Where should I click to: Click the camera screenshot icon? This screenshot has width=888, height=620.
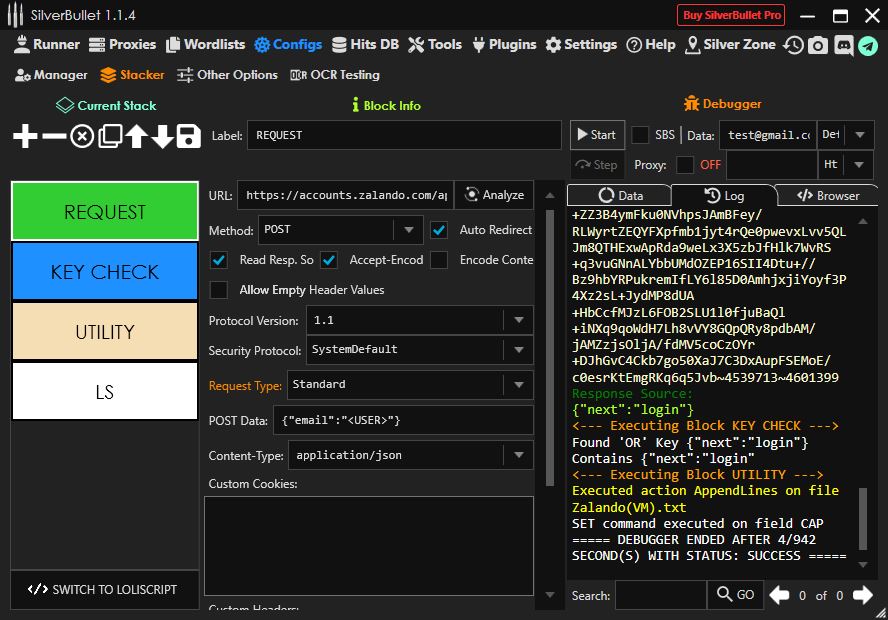click(x=818, y=45)
